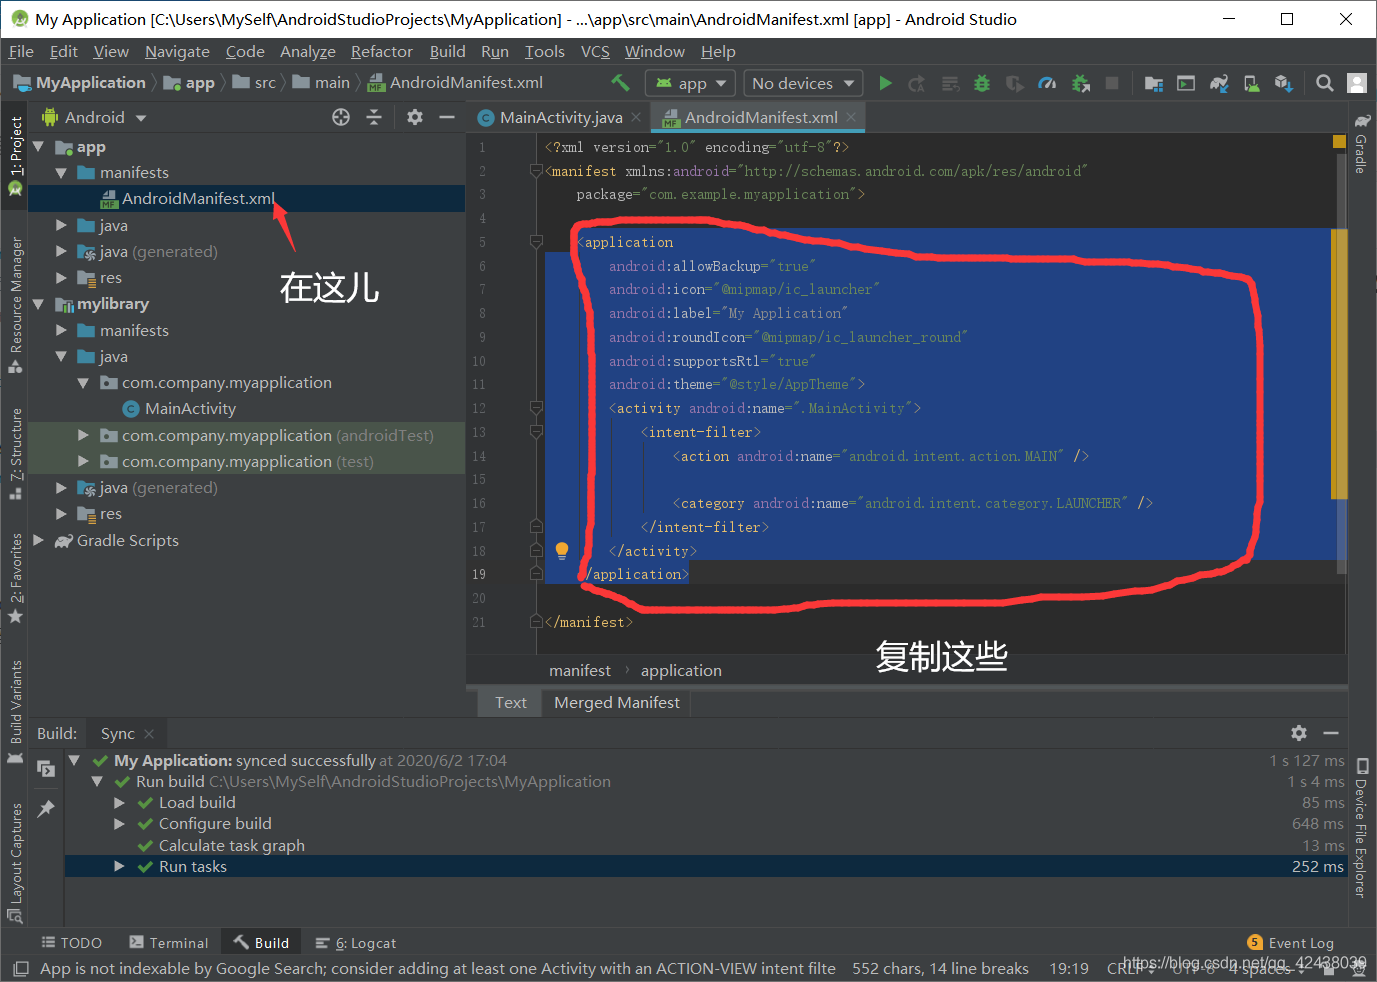Click tool windows quick access icon in status bar corner
Viewport: 1377px width, 982px height.
click(x=21, y=968)
